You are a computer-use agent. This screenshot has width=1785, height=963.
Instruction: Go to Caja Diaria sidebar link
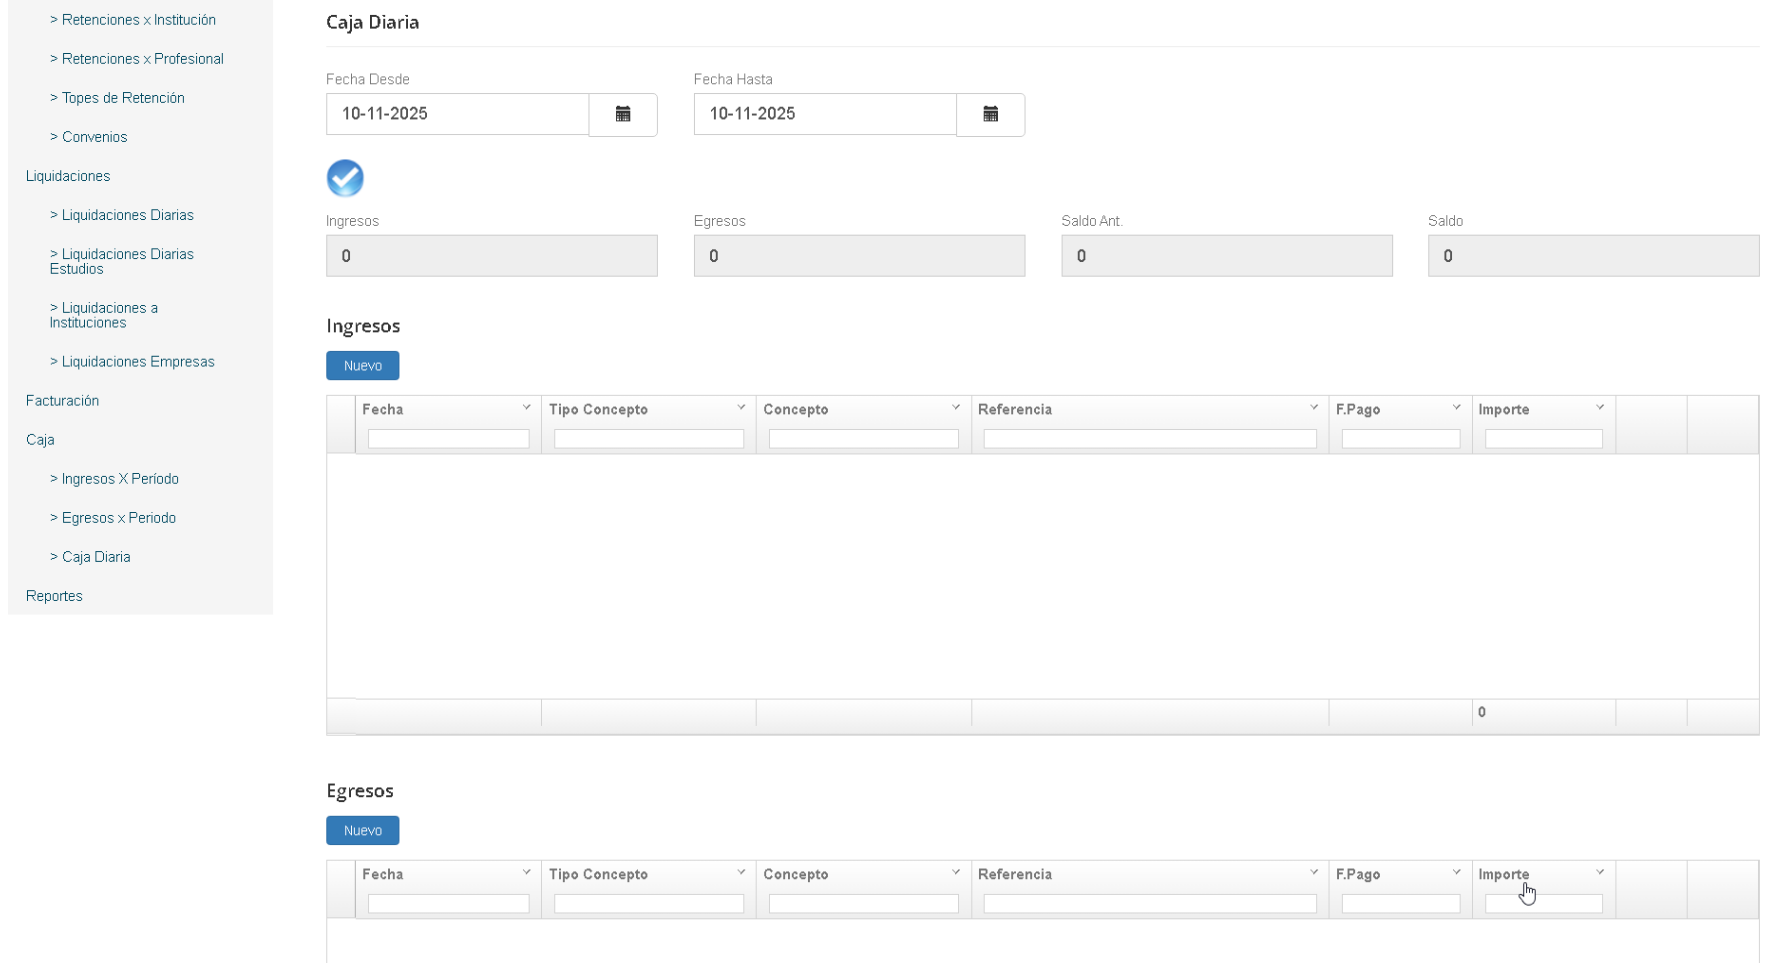[95, 557]
